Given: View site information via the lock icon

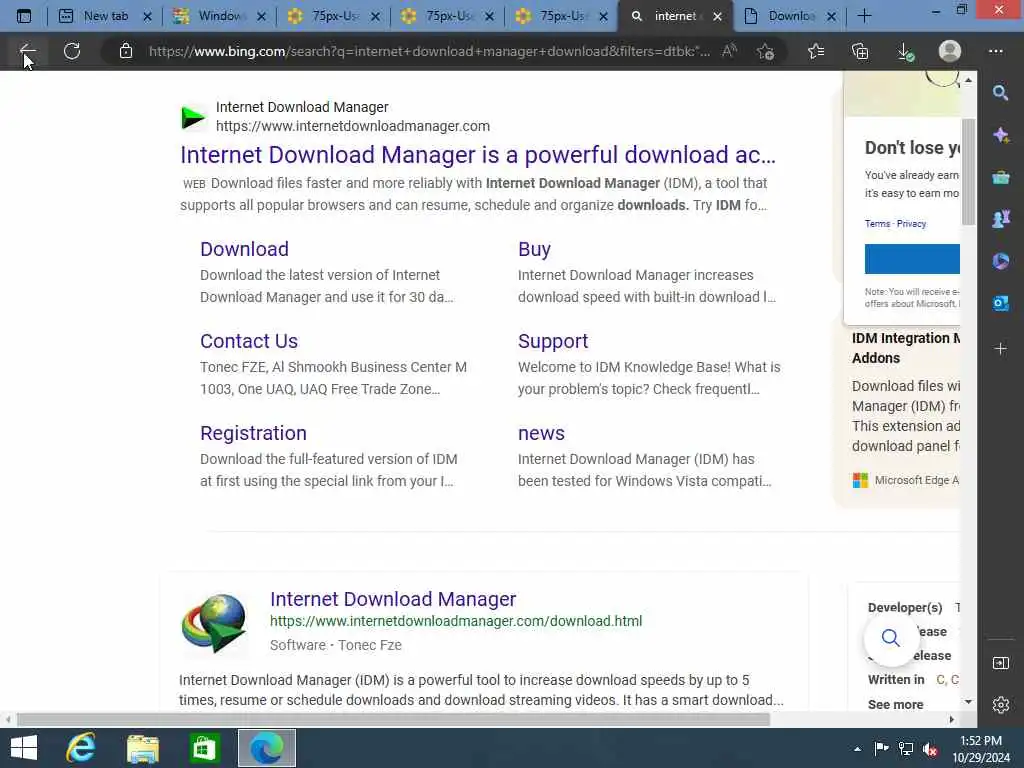Looking at the screenshot, I should click(x=126, y=51).
